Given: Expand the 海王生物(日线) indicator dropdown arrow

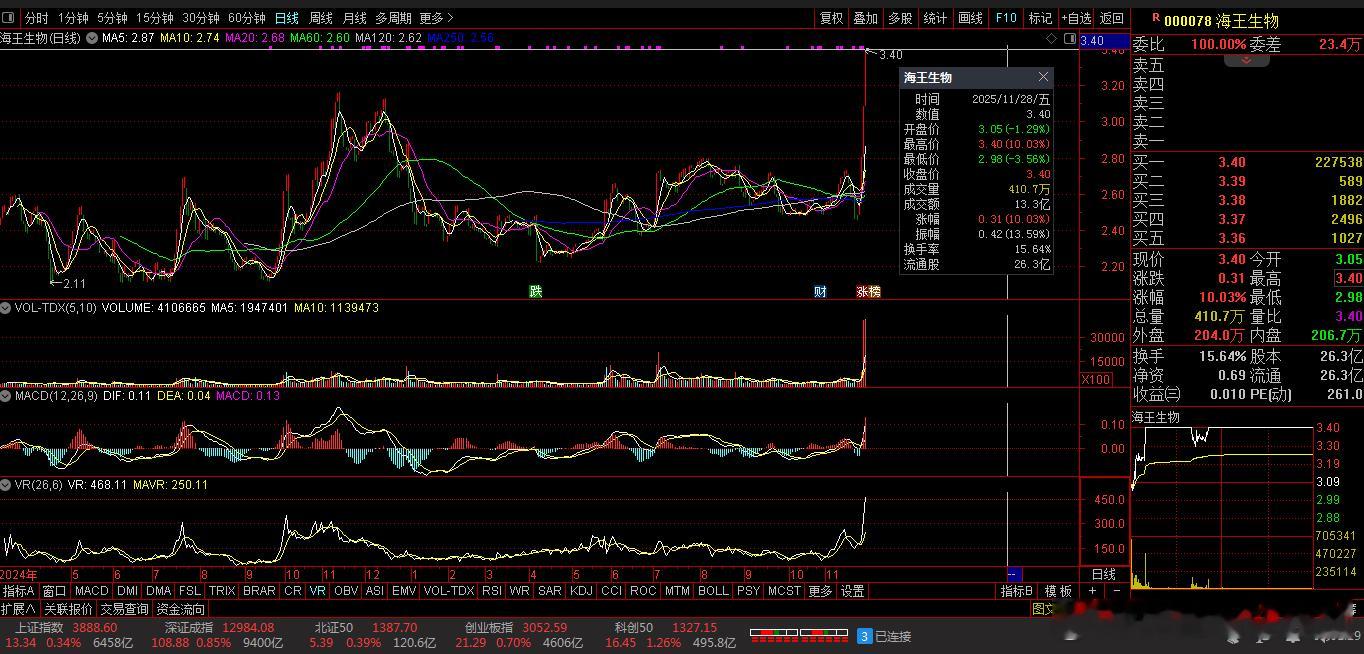Looking at the screenshot, I should coord(92,38).
